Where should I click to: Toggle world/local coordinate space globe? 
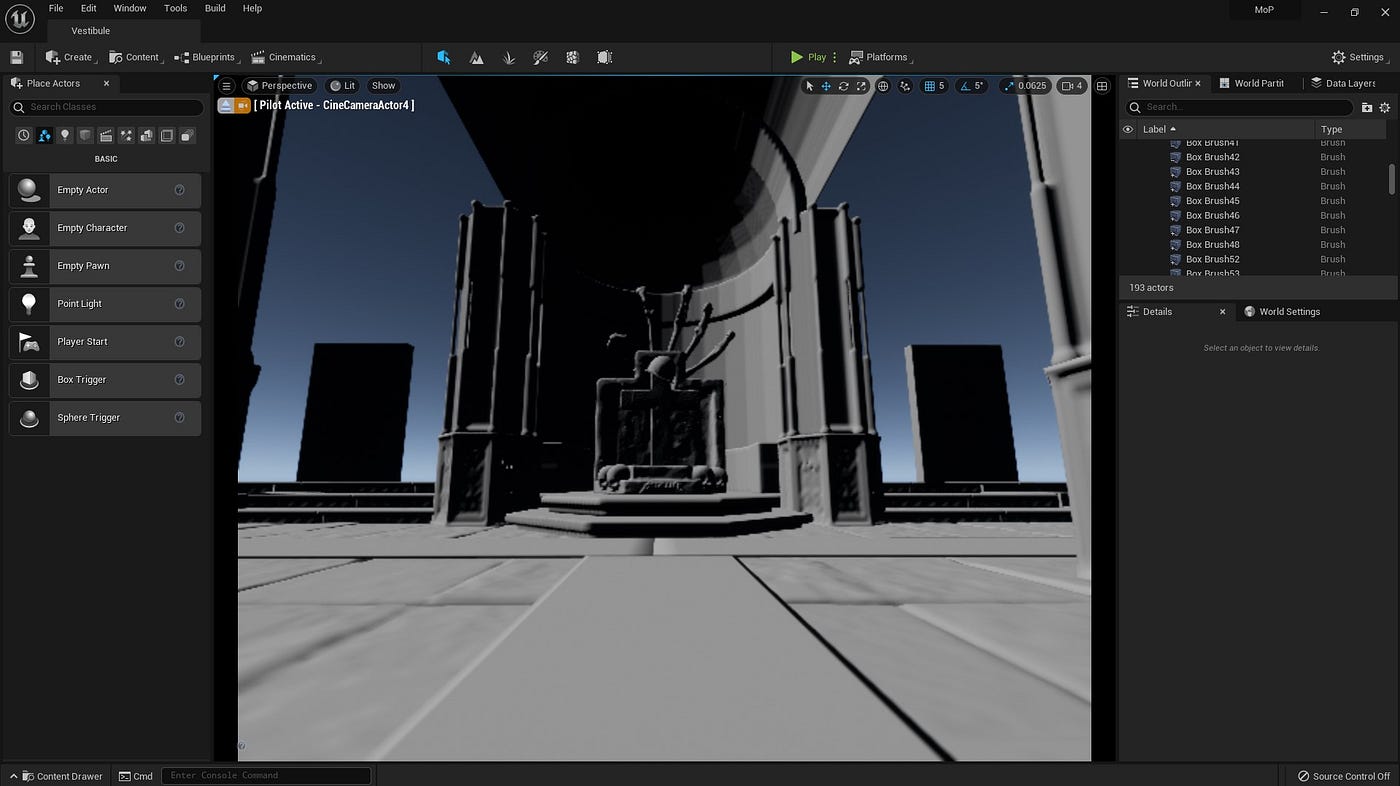[x=883, y=86]
